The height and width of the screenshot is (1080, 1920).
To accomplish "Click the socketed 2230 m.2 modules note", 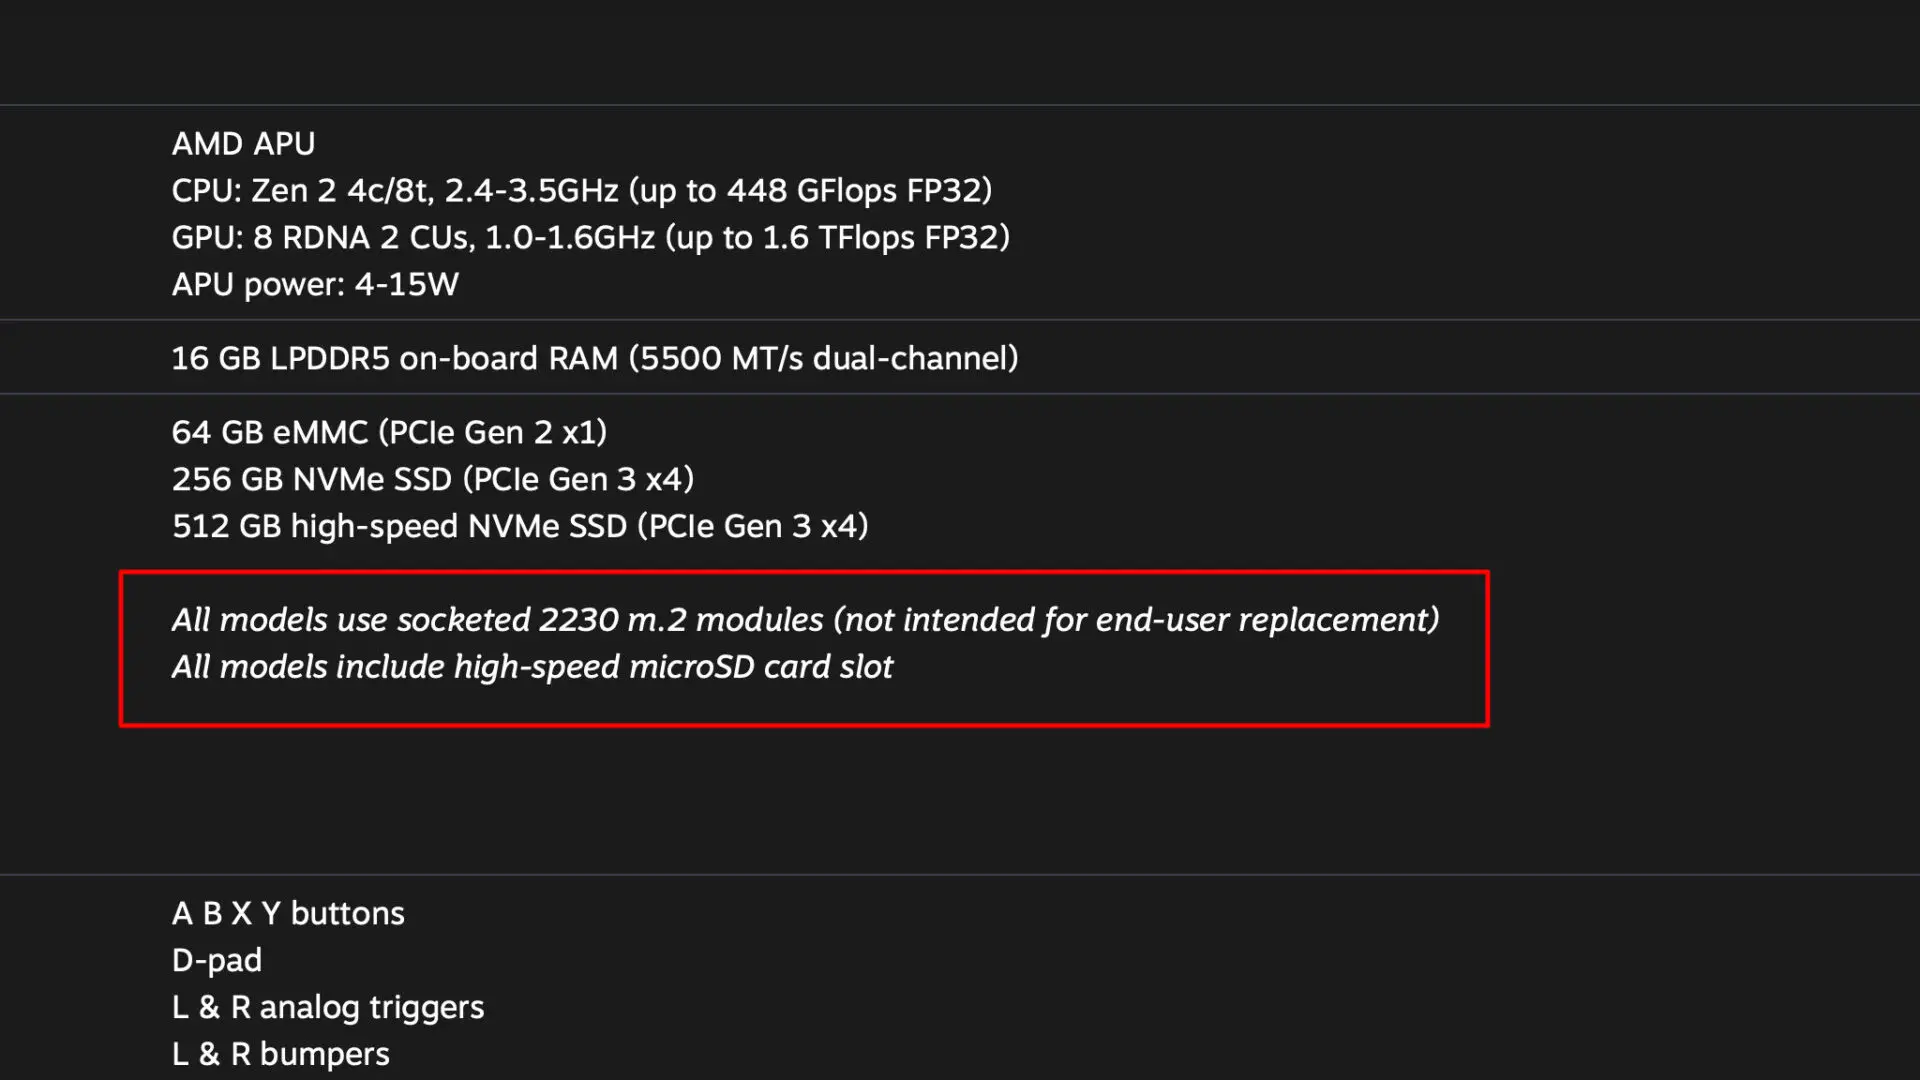I will (806, 620).
